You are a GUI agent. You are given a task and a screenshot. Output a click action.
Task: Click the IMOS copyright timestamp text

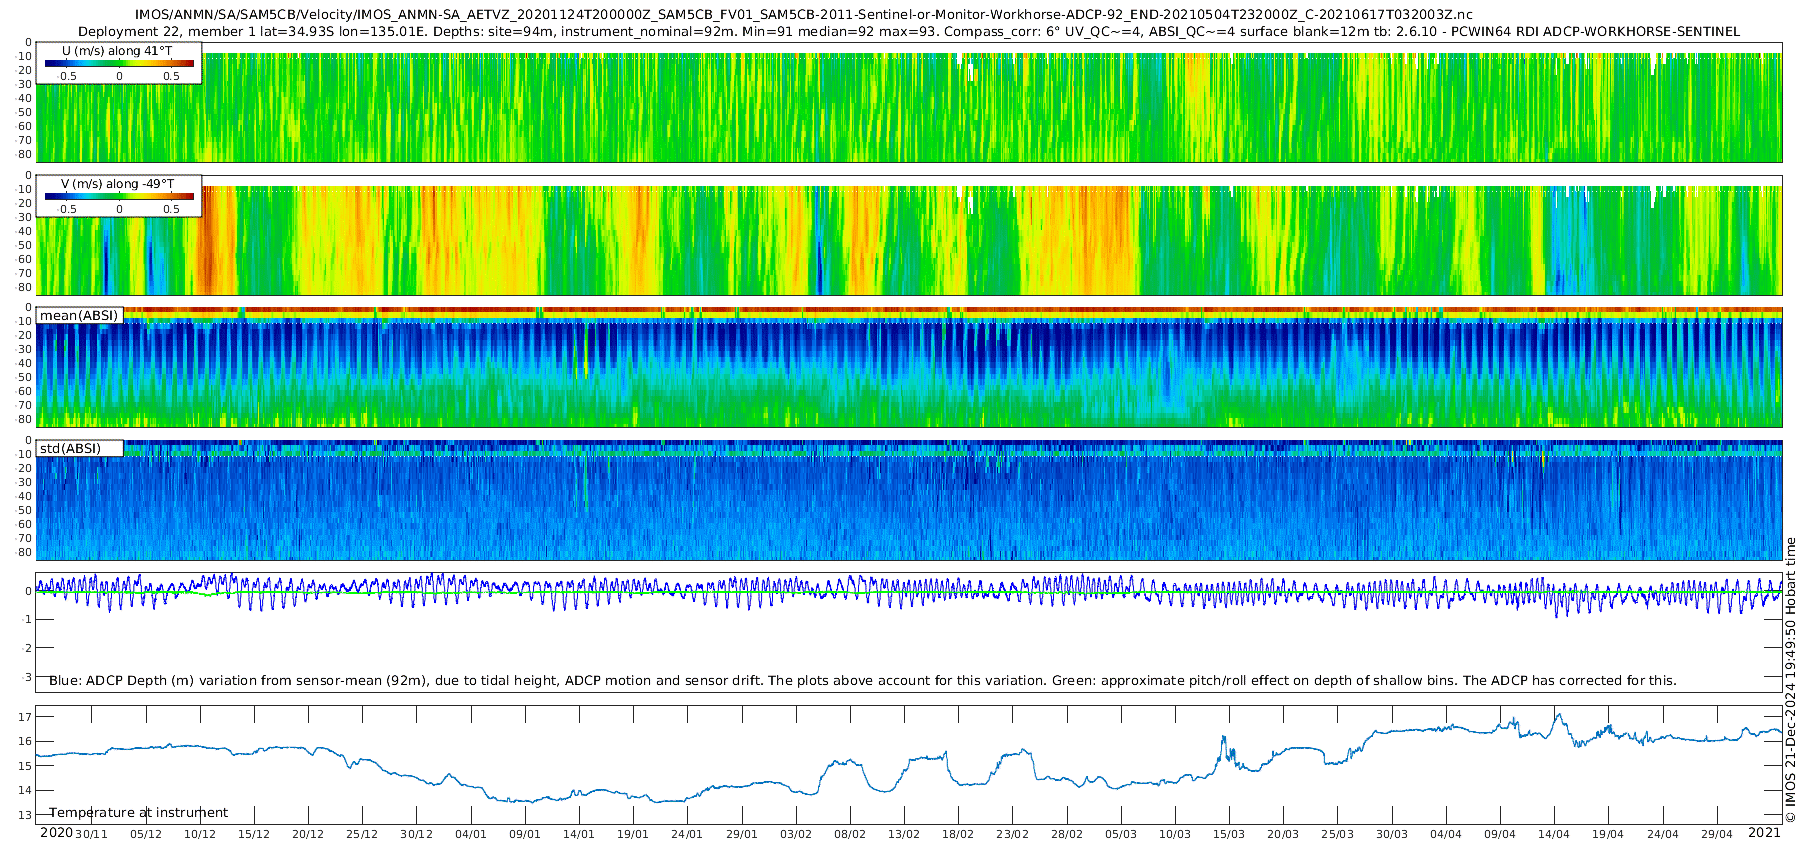1790,680
